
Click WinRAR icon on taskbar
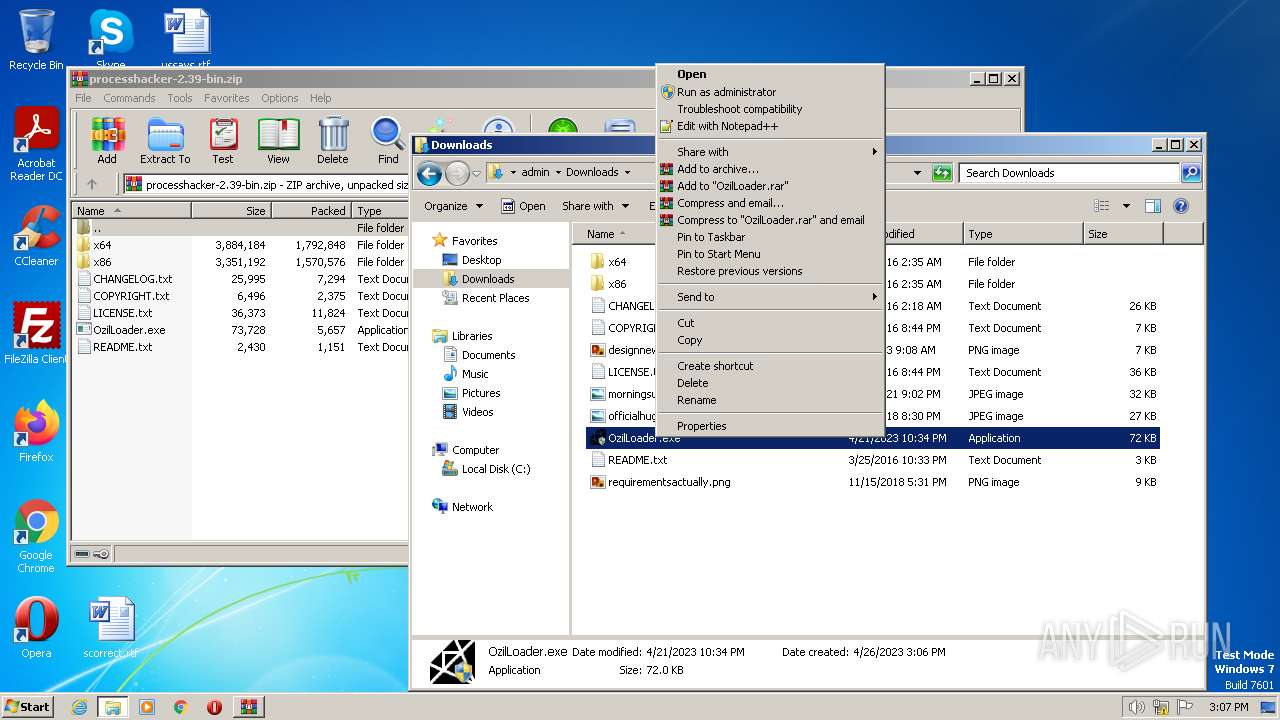point(248,707)
